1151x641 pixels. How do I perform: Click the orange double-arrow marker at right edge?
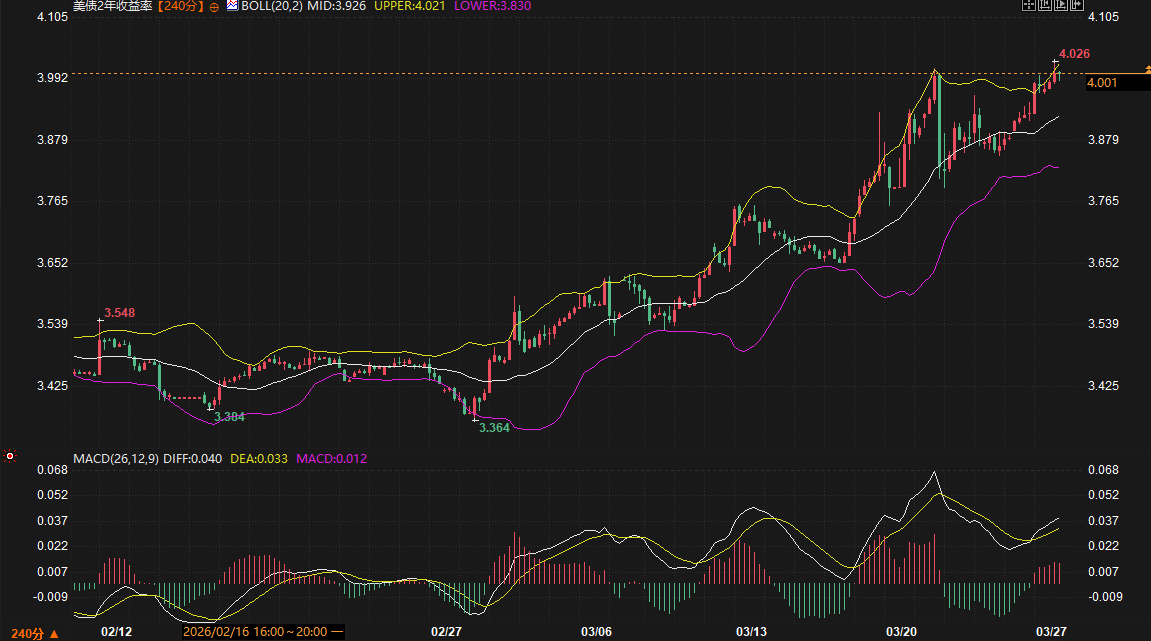[1146, 66]
